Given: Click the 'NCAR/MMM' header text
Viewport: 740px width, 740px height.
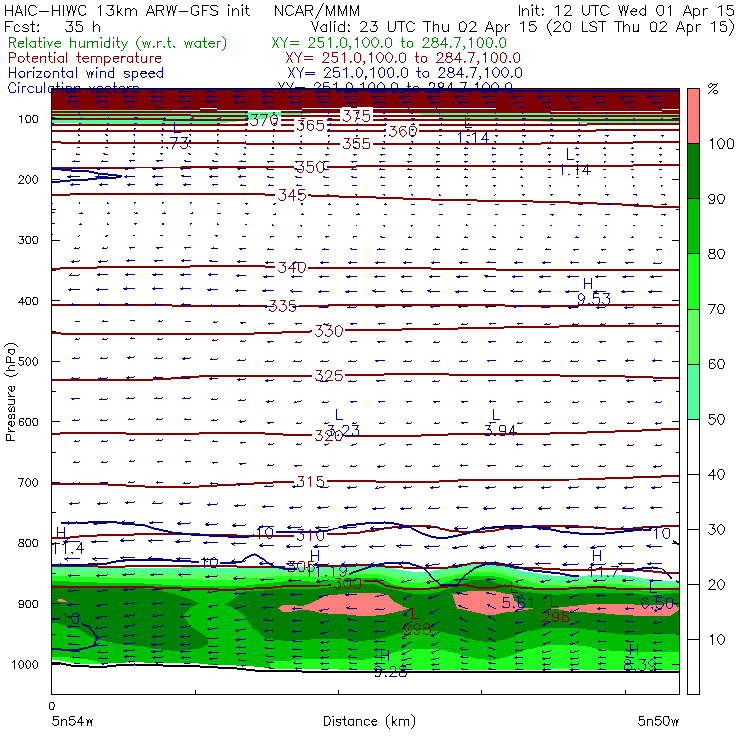Looking at the screenshot, I should coord(317,10).
